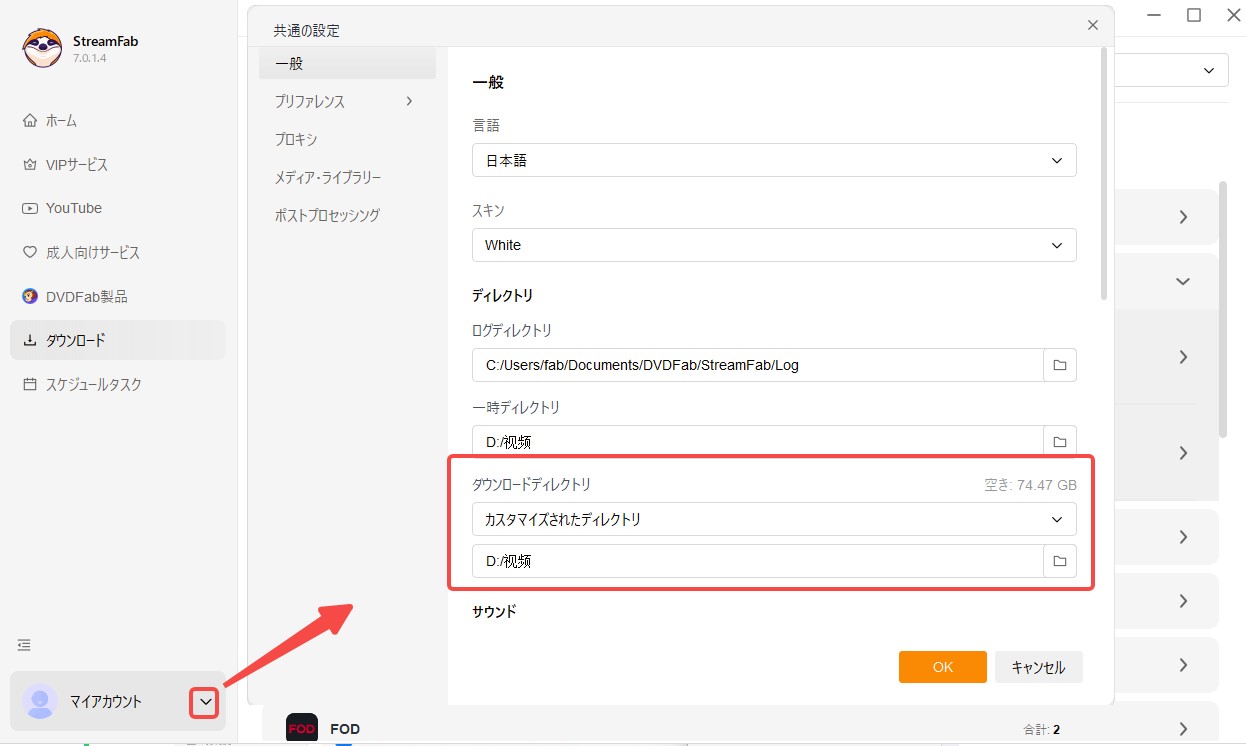Browse folder for 一時ディレクトリ path
The image size is (1246, 746).
[x=1059, y=441]
